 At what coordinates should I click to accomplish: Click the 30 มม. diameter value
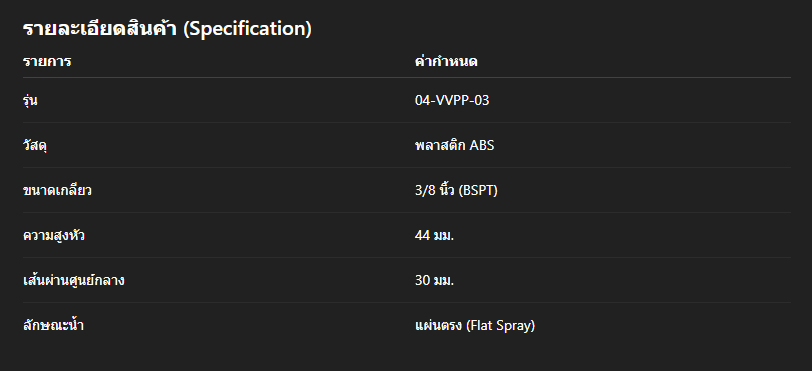[x=434, y=280]
